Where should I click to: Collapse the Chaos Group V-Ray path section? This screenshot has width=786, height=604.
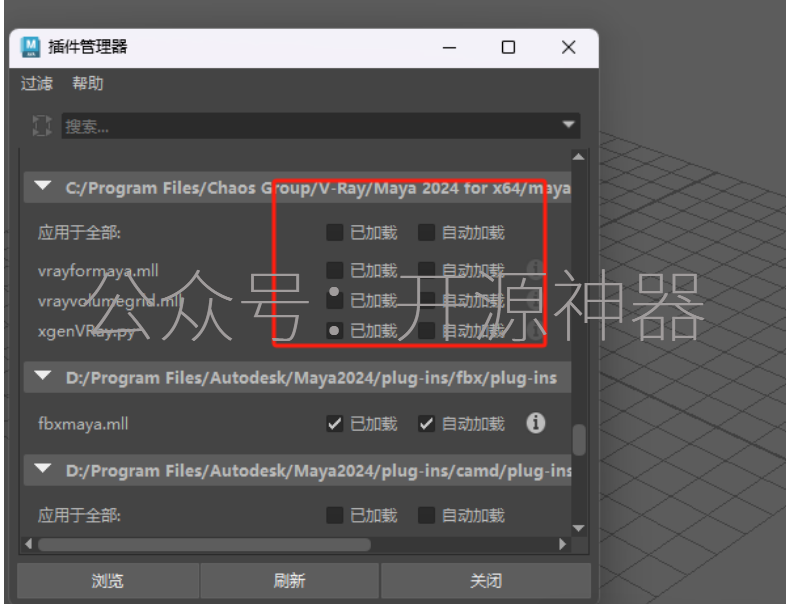tap(43, 186)
